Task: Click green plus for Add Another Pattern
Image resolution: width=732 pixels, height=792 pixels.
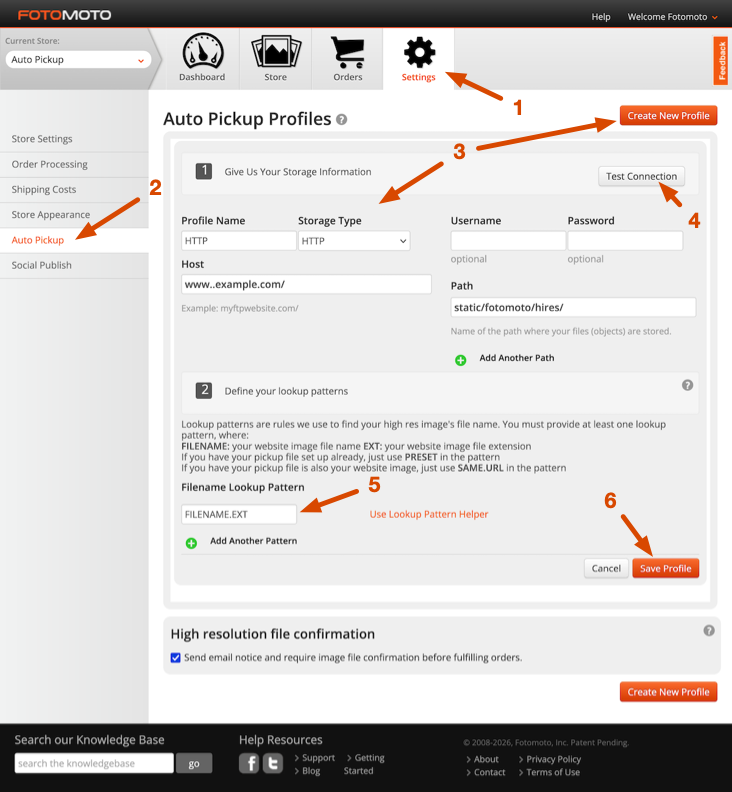Action: 191,543
